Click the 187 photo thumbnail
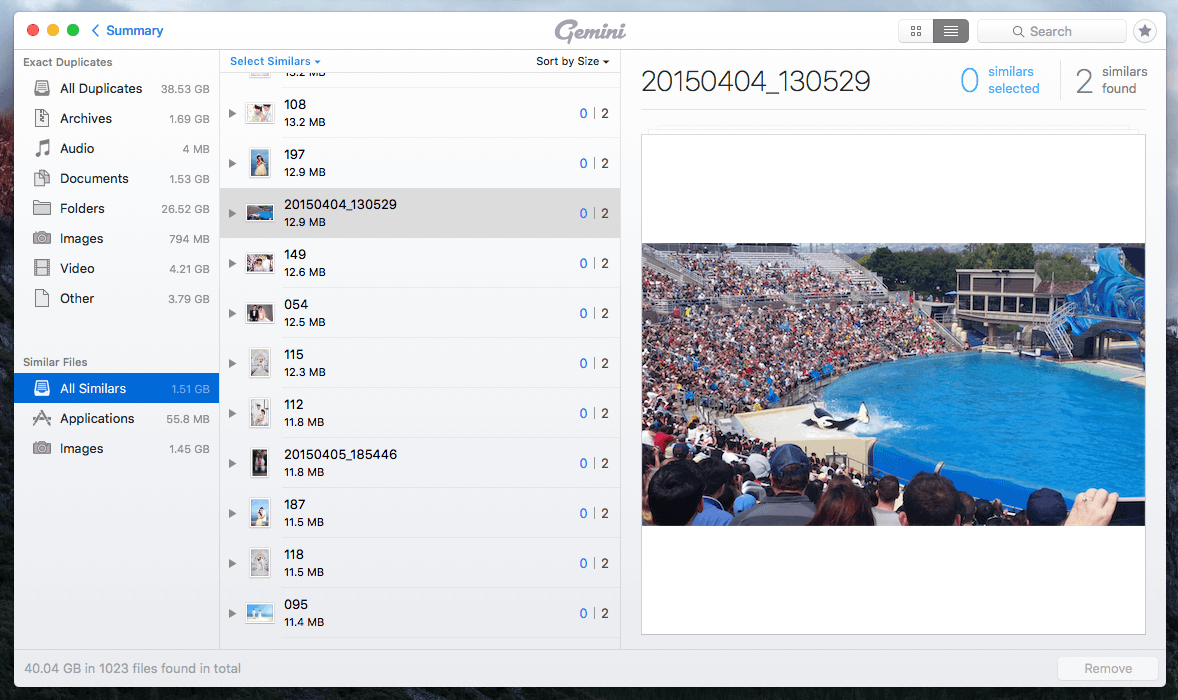 (260, 514)
